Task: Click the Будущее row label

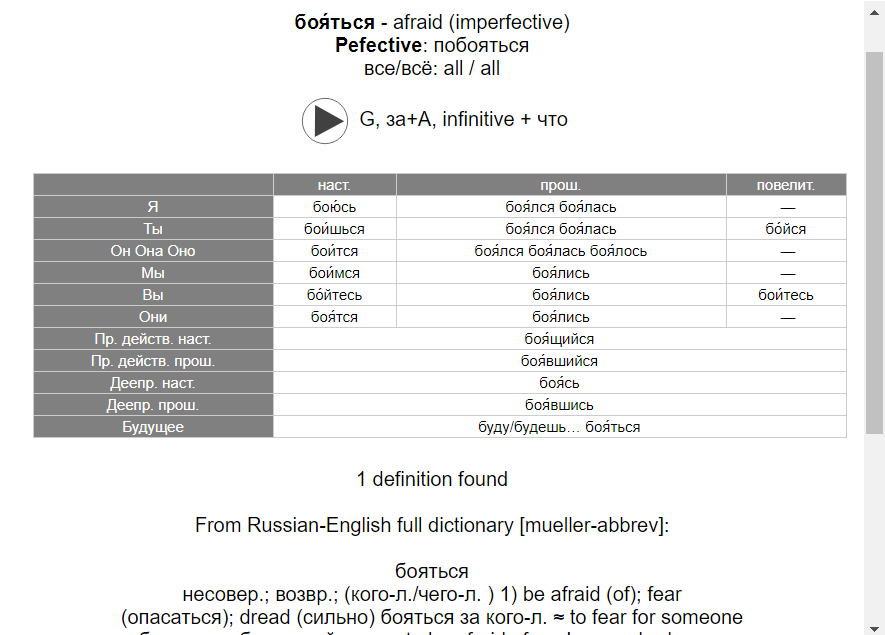Action: 154,427
